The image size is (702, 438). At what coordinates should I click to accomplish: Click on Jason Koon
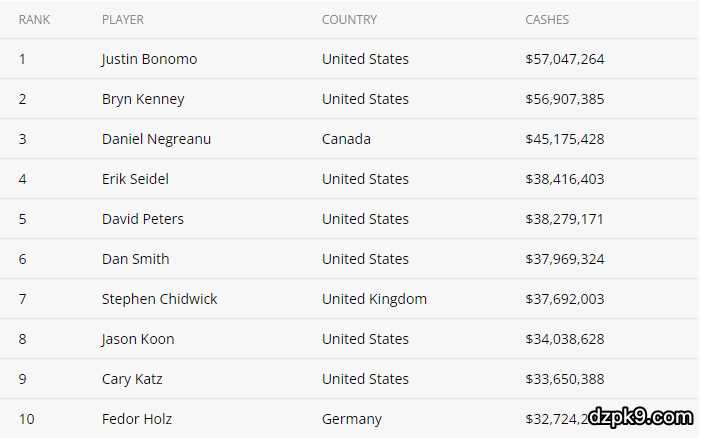pyautogui.click(x=138, y=339)
